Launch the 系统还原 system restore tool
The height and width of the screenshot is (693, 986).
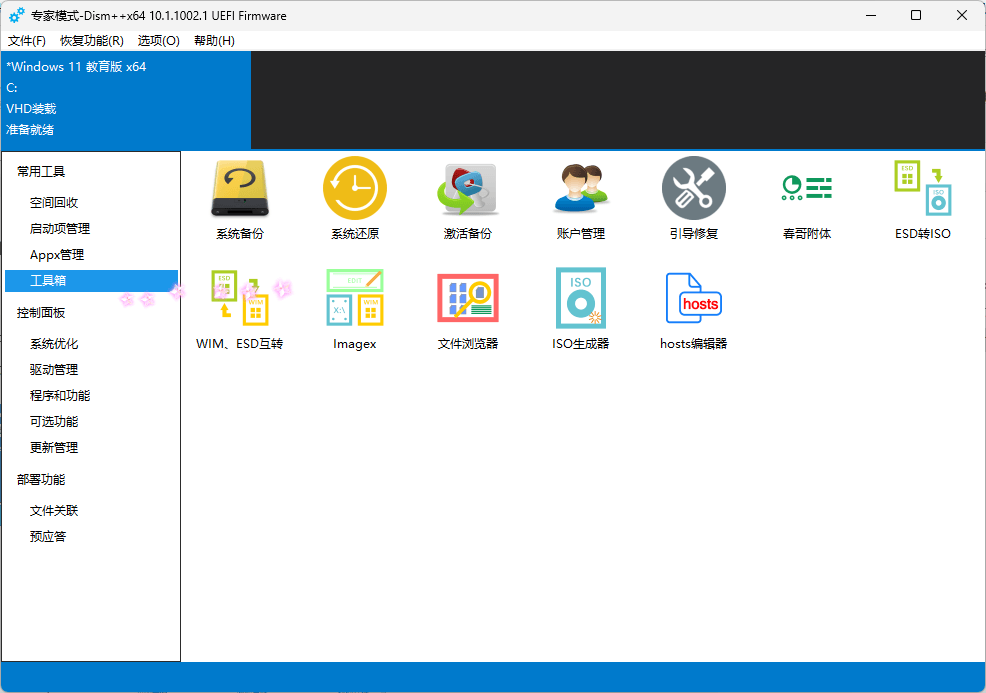tap(355, 198)
